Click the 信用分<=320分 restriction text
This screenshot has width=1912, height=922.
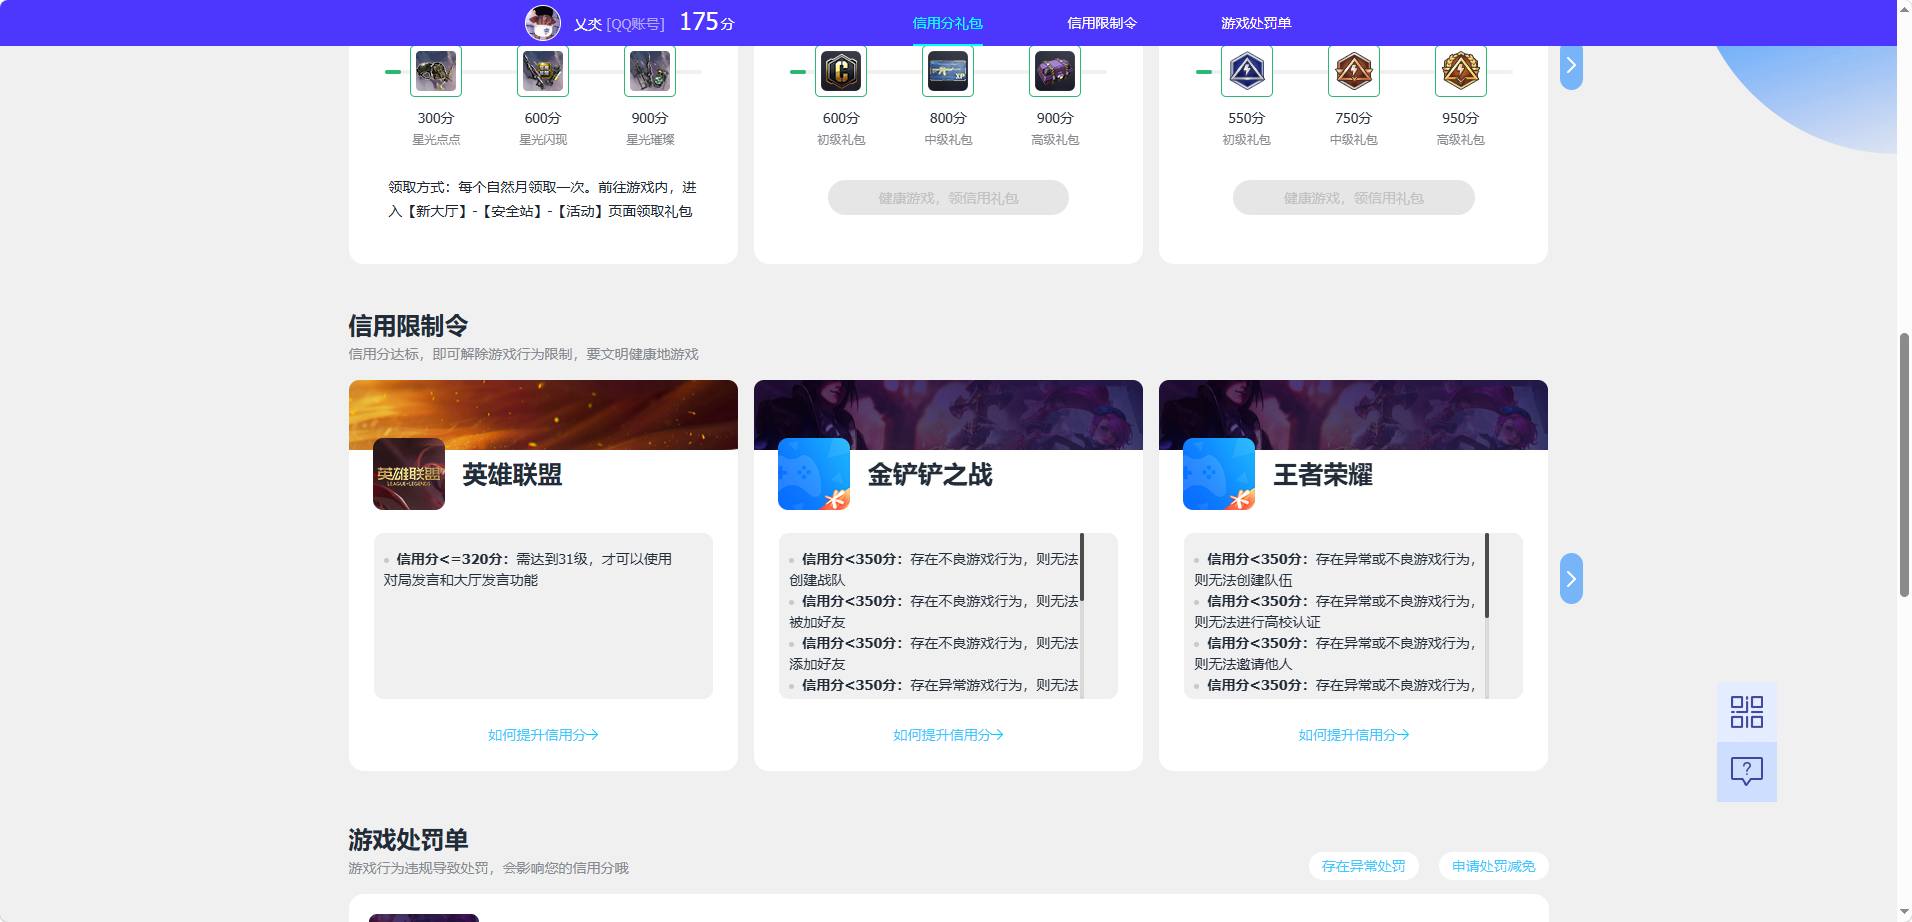pos(528,569)
